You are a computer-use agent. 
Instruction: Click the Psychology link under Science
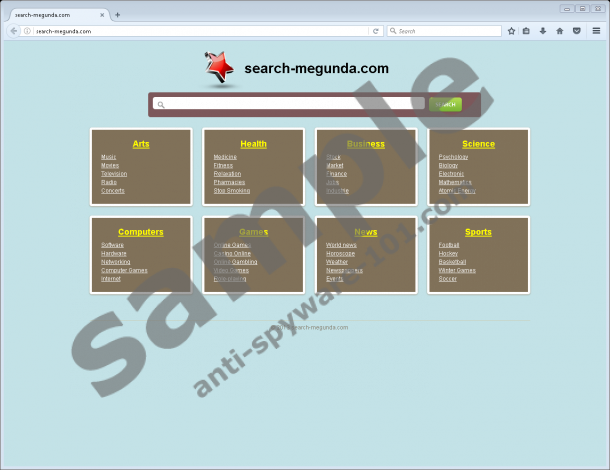[453, 157]
